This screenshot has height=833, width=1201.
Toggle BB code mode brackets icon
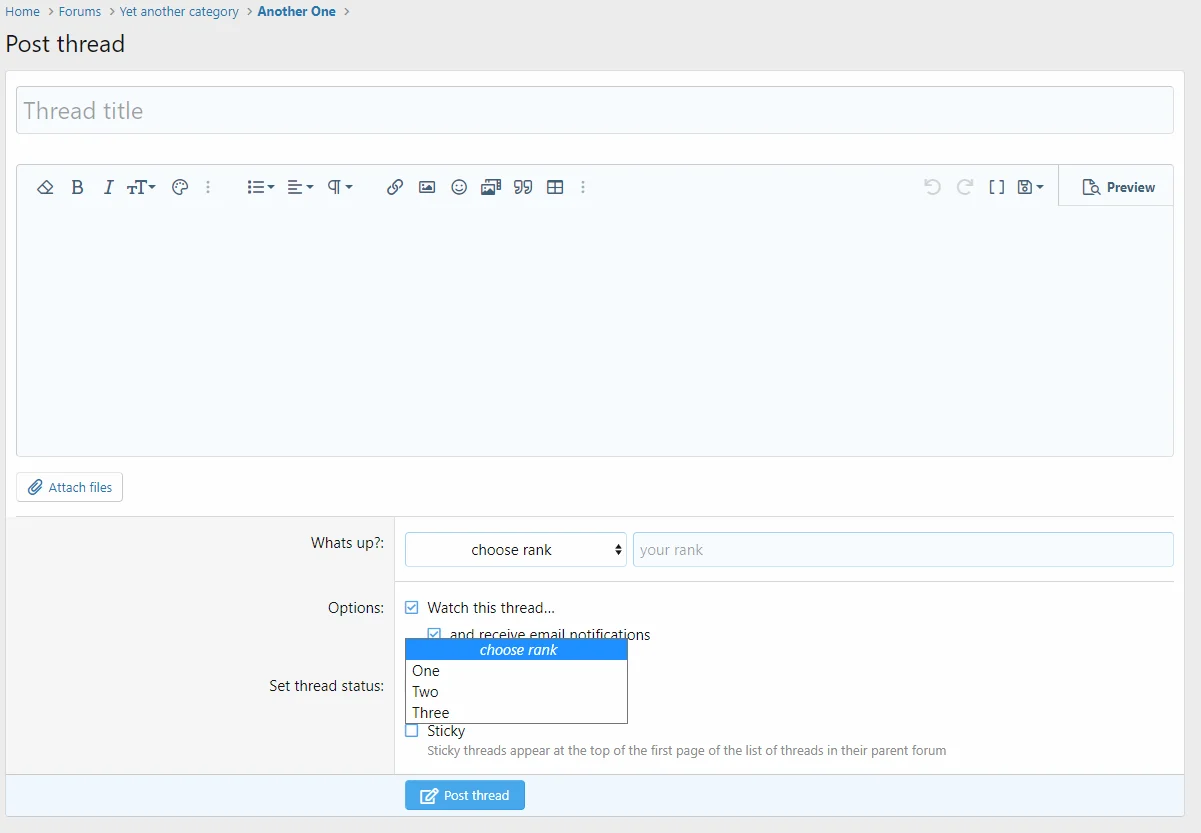click(x=996, y=187)
